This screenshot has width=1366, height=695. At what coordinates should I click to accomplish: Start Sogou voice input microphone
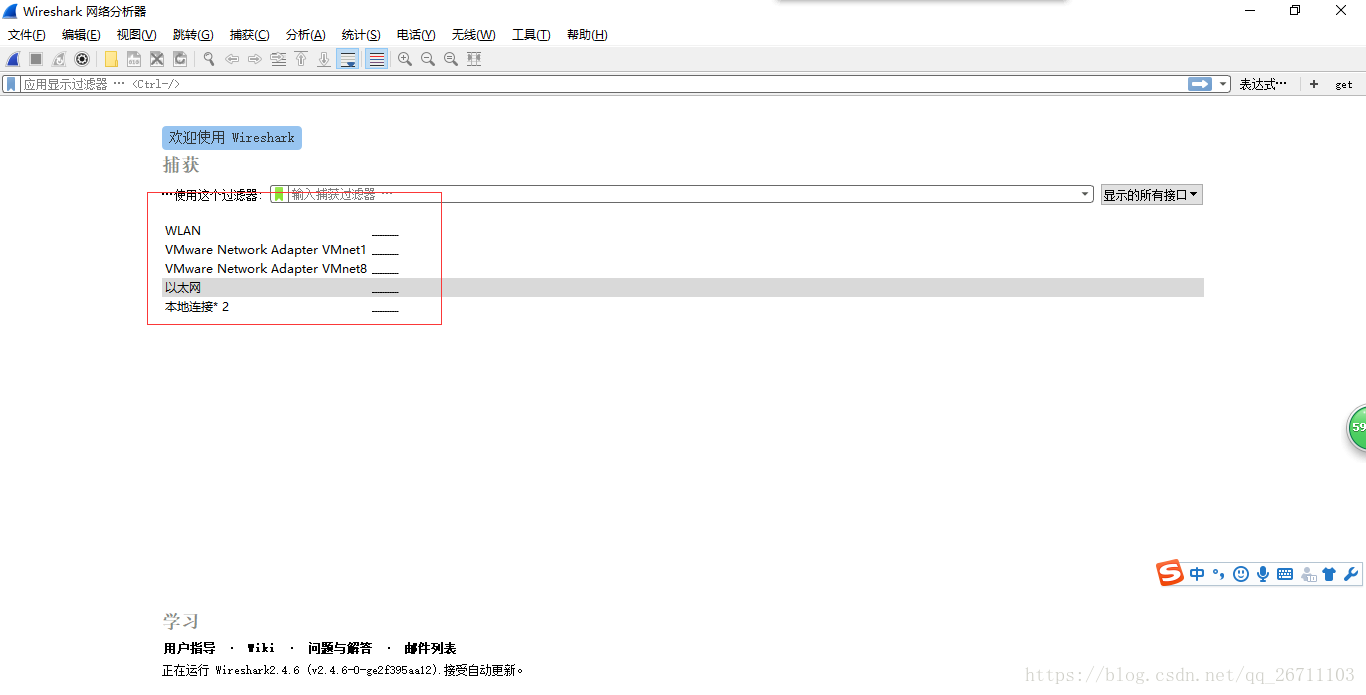point(1263,574)
